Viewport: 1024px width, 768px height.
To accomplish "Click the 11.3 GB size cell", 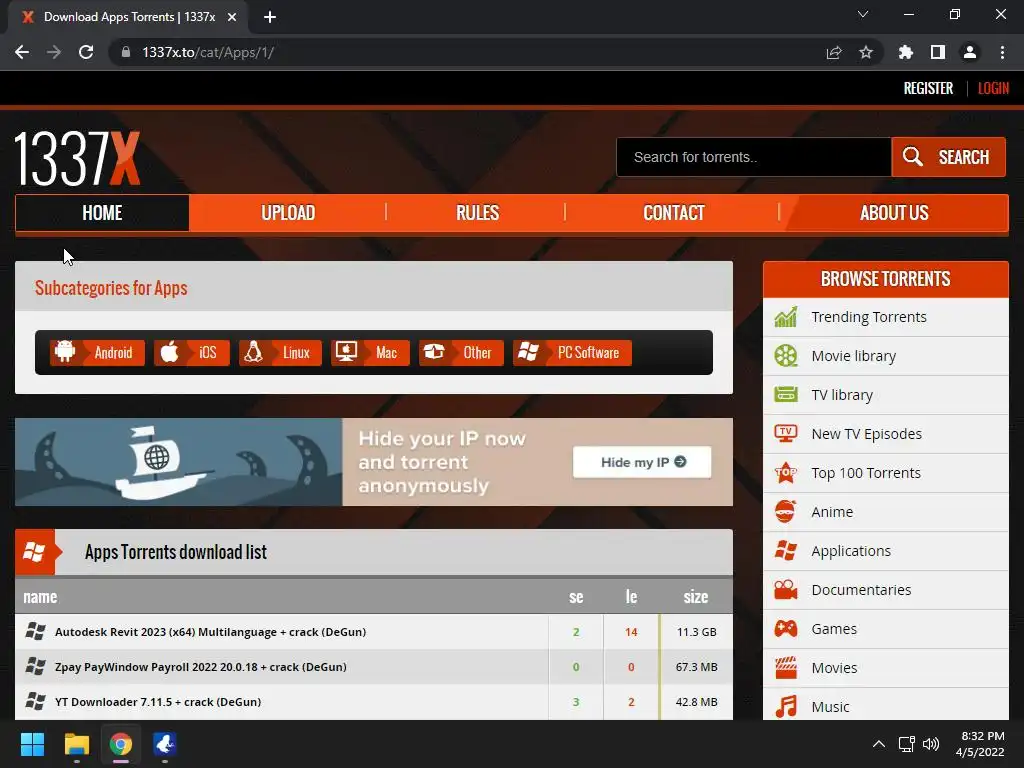I will 697,632.
